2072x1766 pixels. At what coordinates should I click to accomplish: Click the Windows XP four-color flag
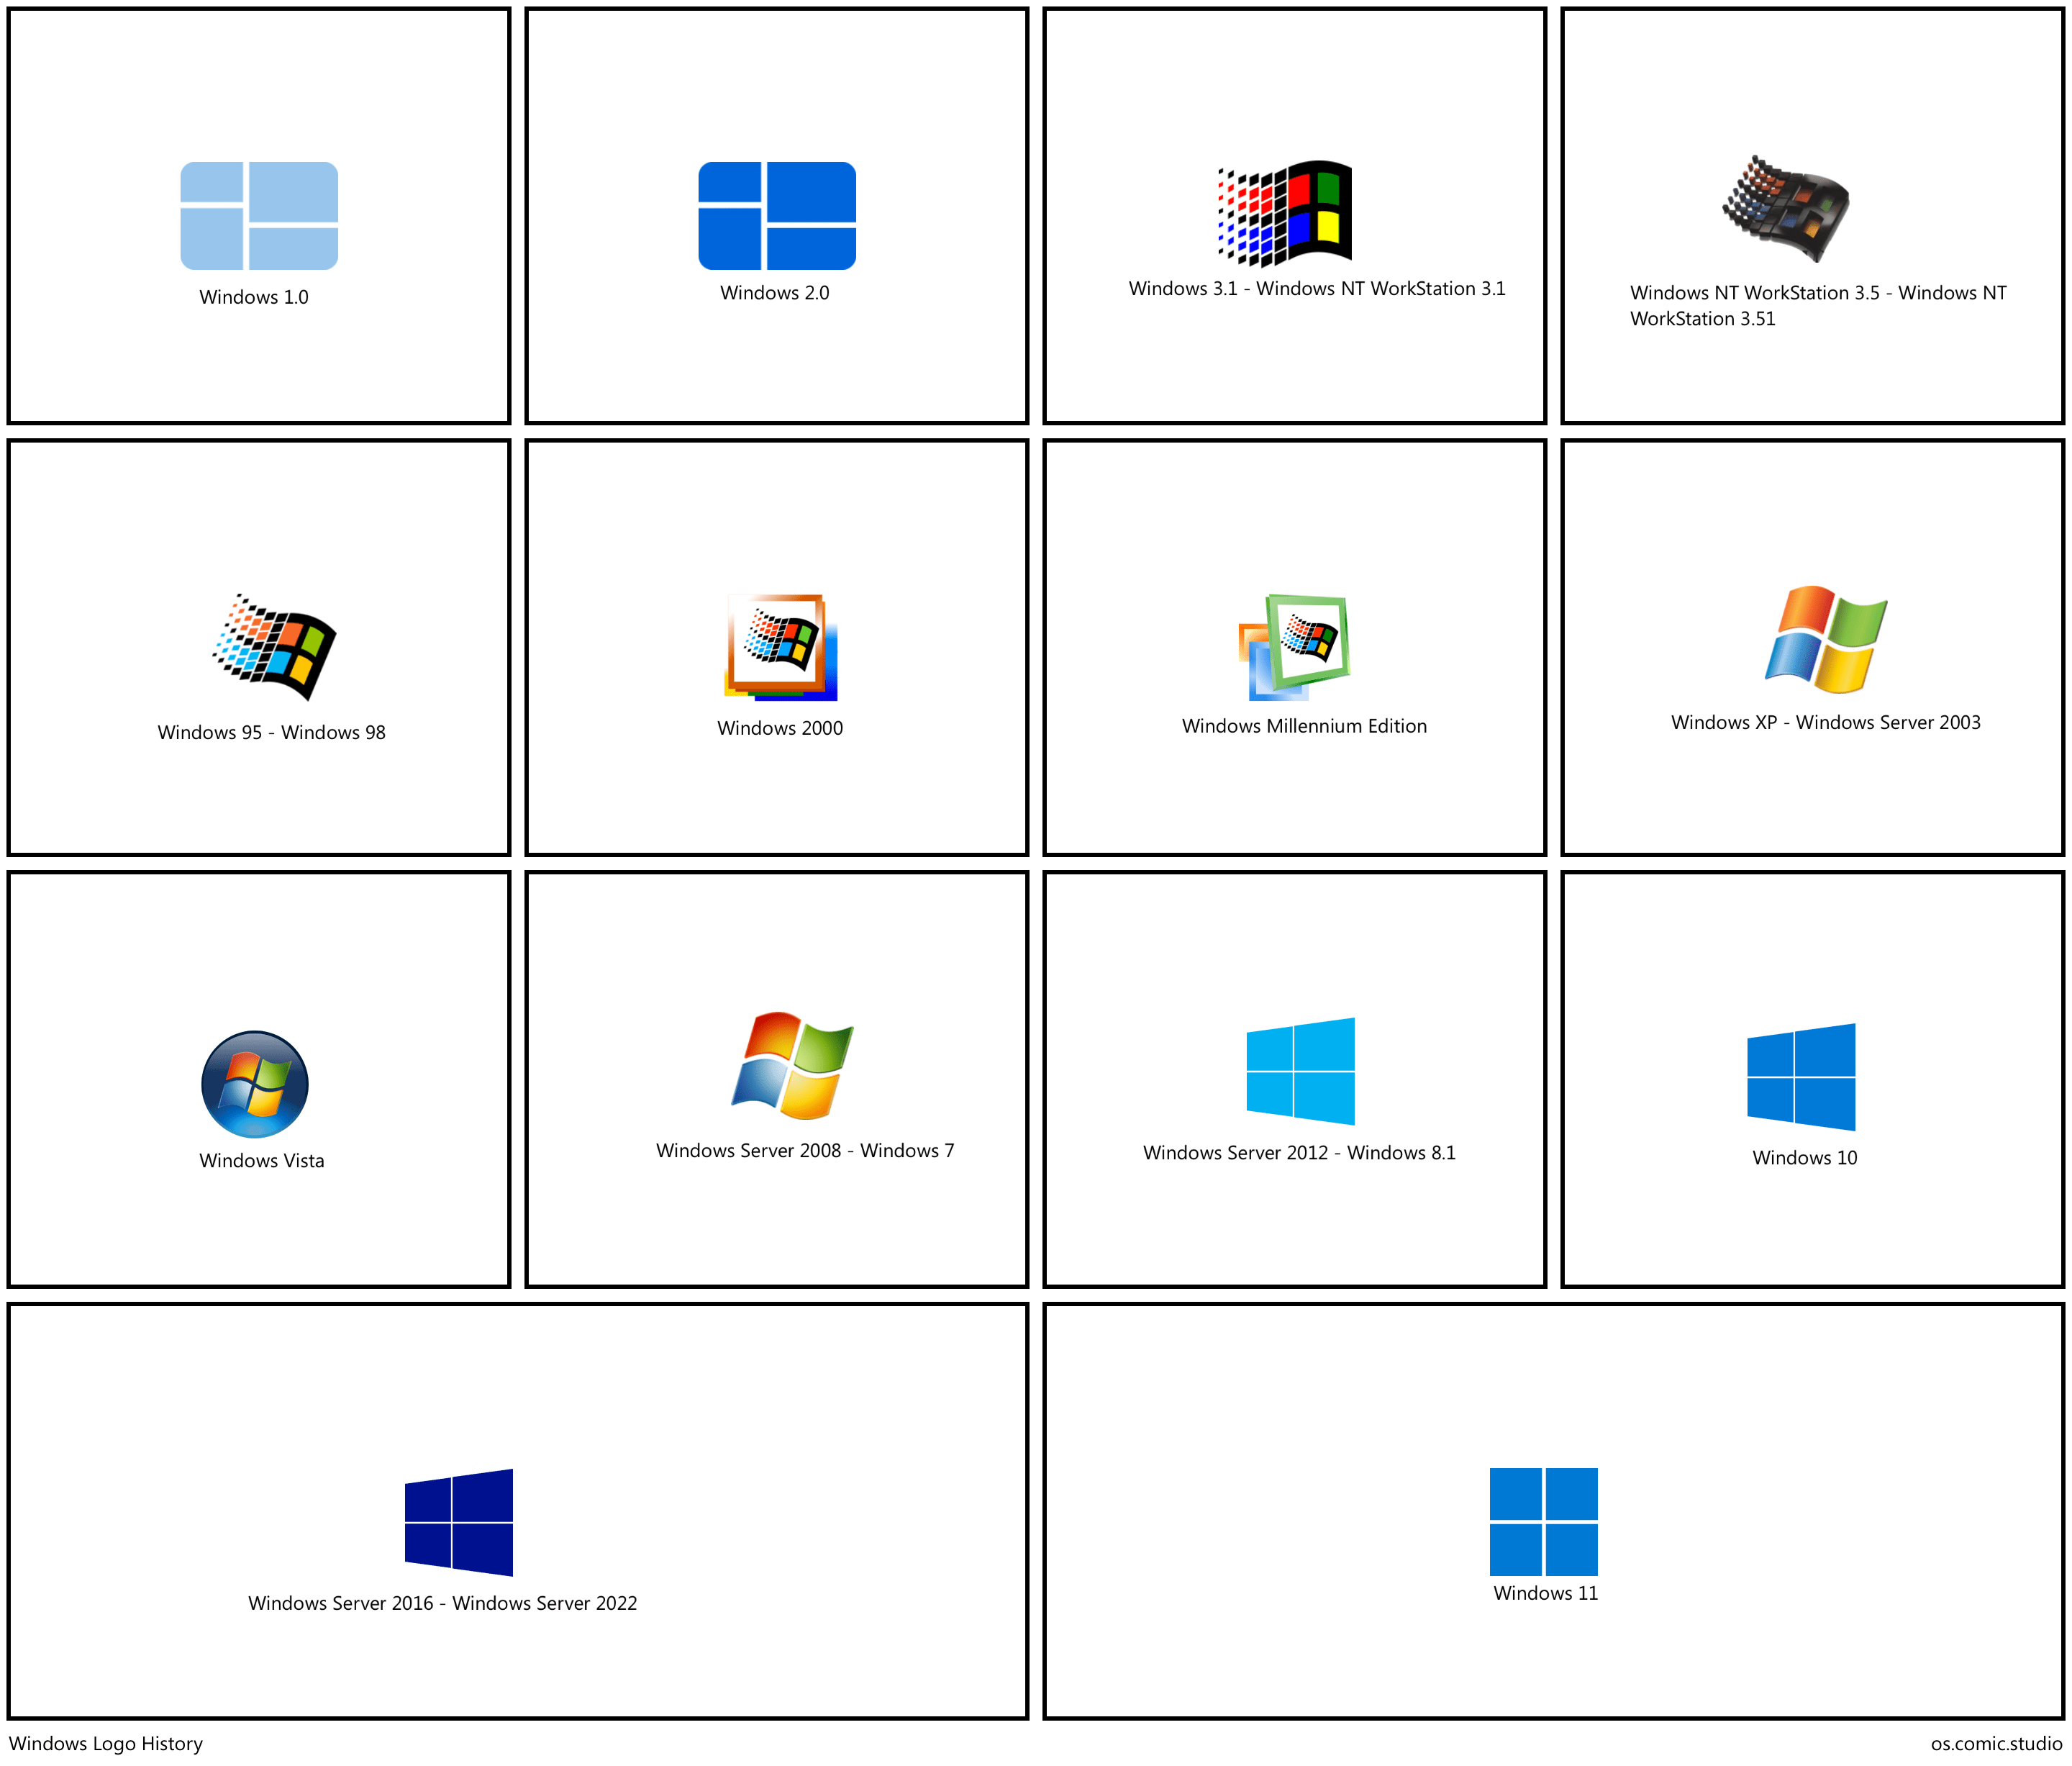tap(1826, 640)
